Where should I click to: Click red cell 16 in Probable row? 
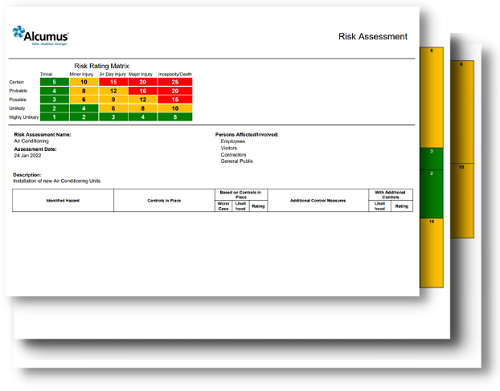tap(143, 91)
